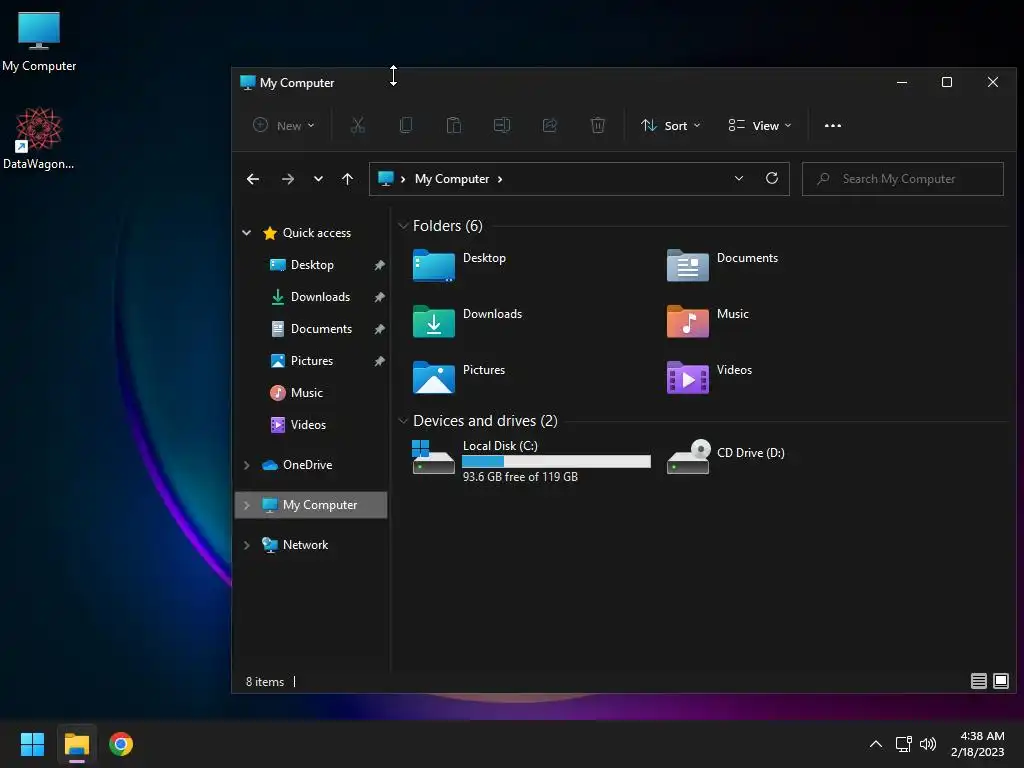Open Pictures in Quick access sidebar

pos(312,360)
